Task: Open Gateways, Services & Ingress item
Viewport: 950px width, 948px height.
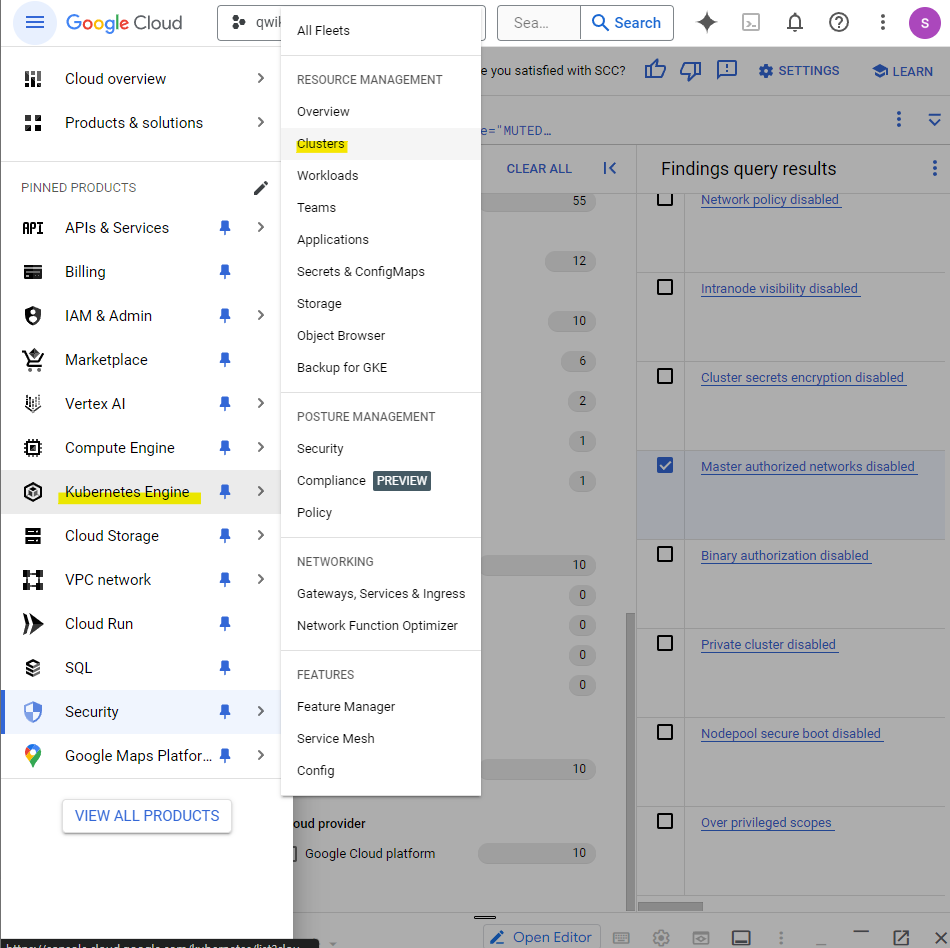Action: (x=380, y=594)
